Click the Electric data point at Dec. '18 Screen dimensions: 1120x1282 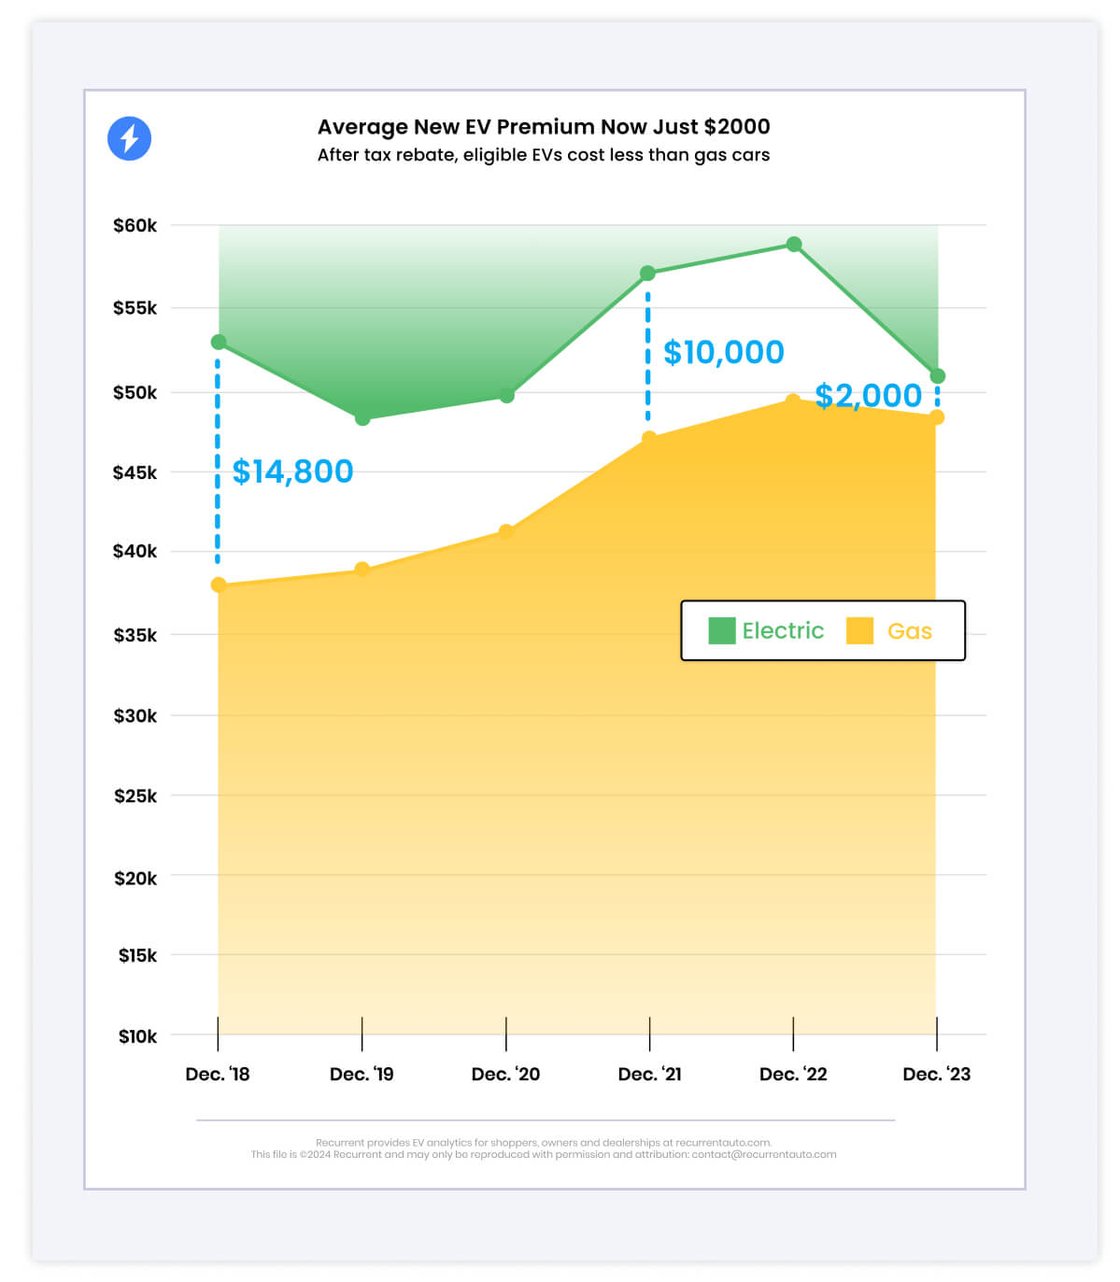click(x=219, y=342)
